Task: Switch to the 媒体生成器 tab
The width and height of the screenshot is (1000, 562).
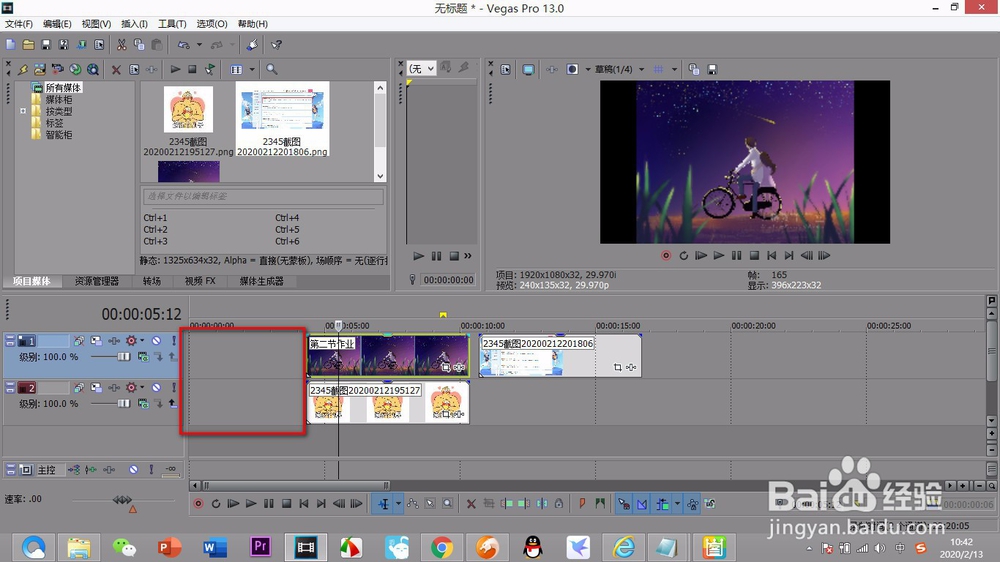Action: [261, 281]
